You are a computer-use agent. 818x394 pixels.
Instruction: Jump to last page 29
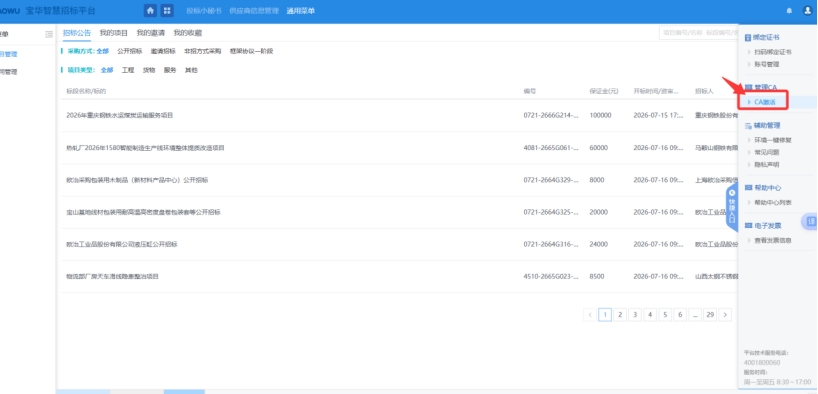tap(710, 315)
